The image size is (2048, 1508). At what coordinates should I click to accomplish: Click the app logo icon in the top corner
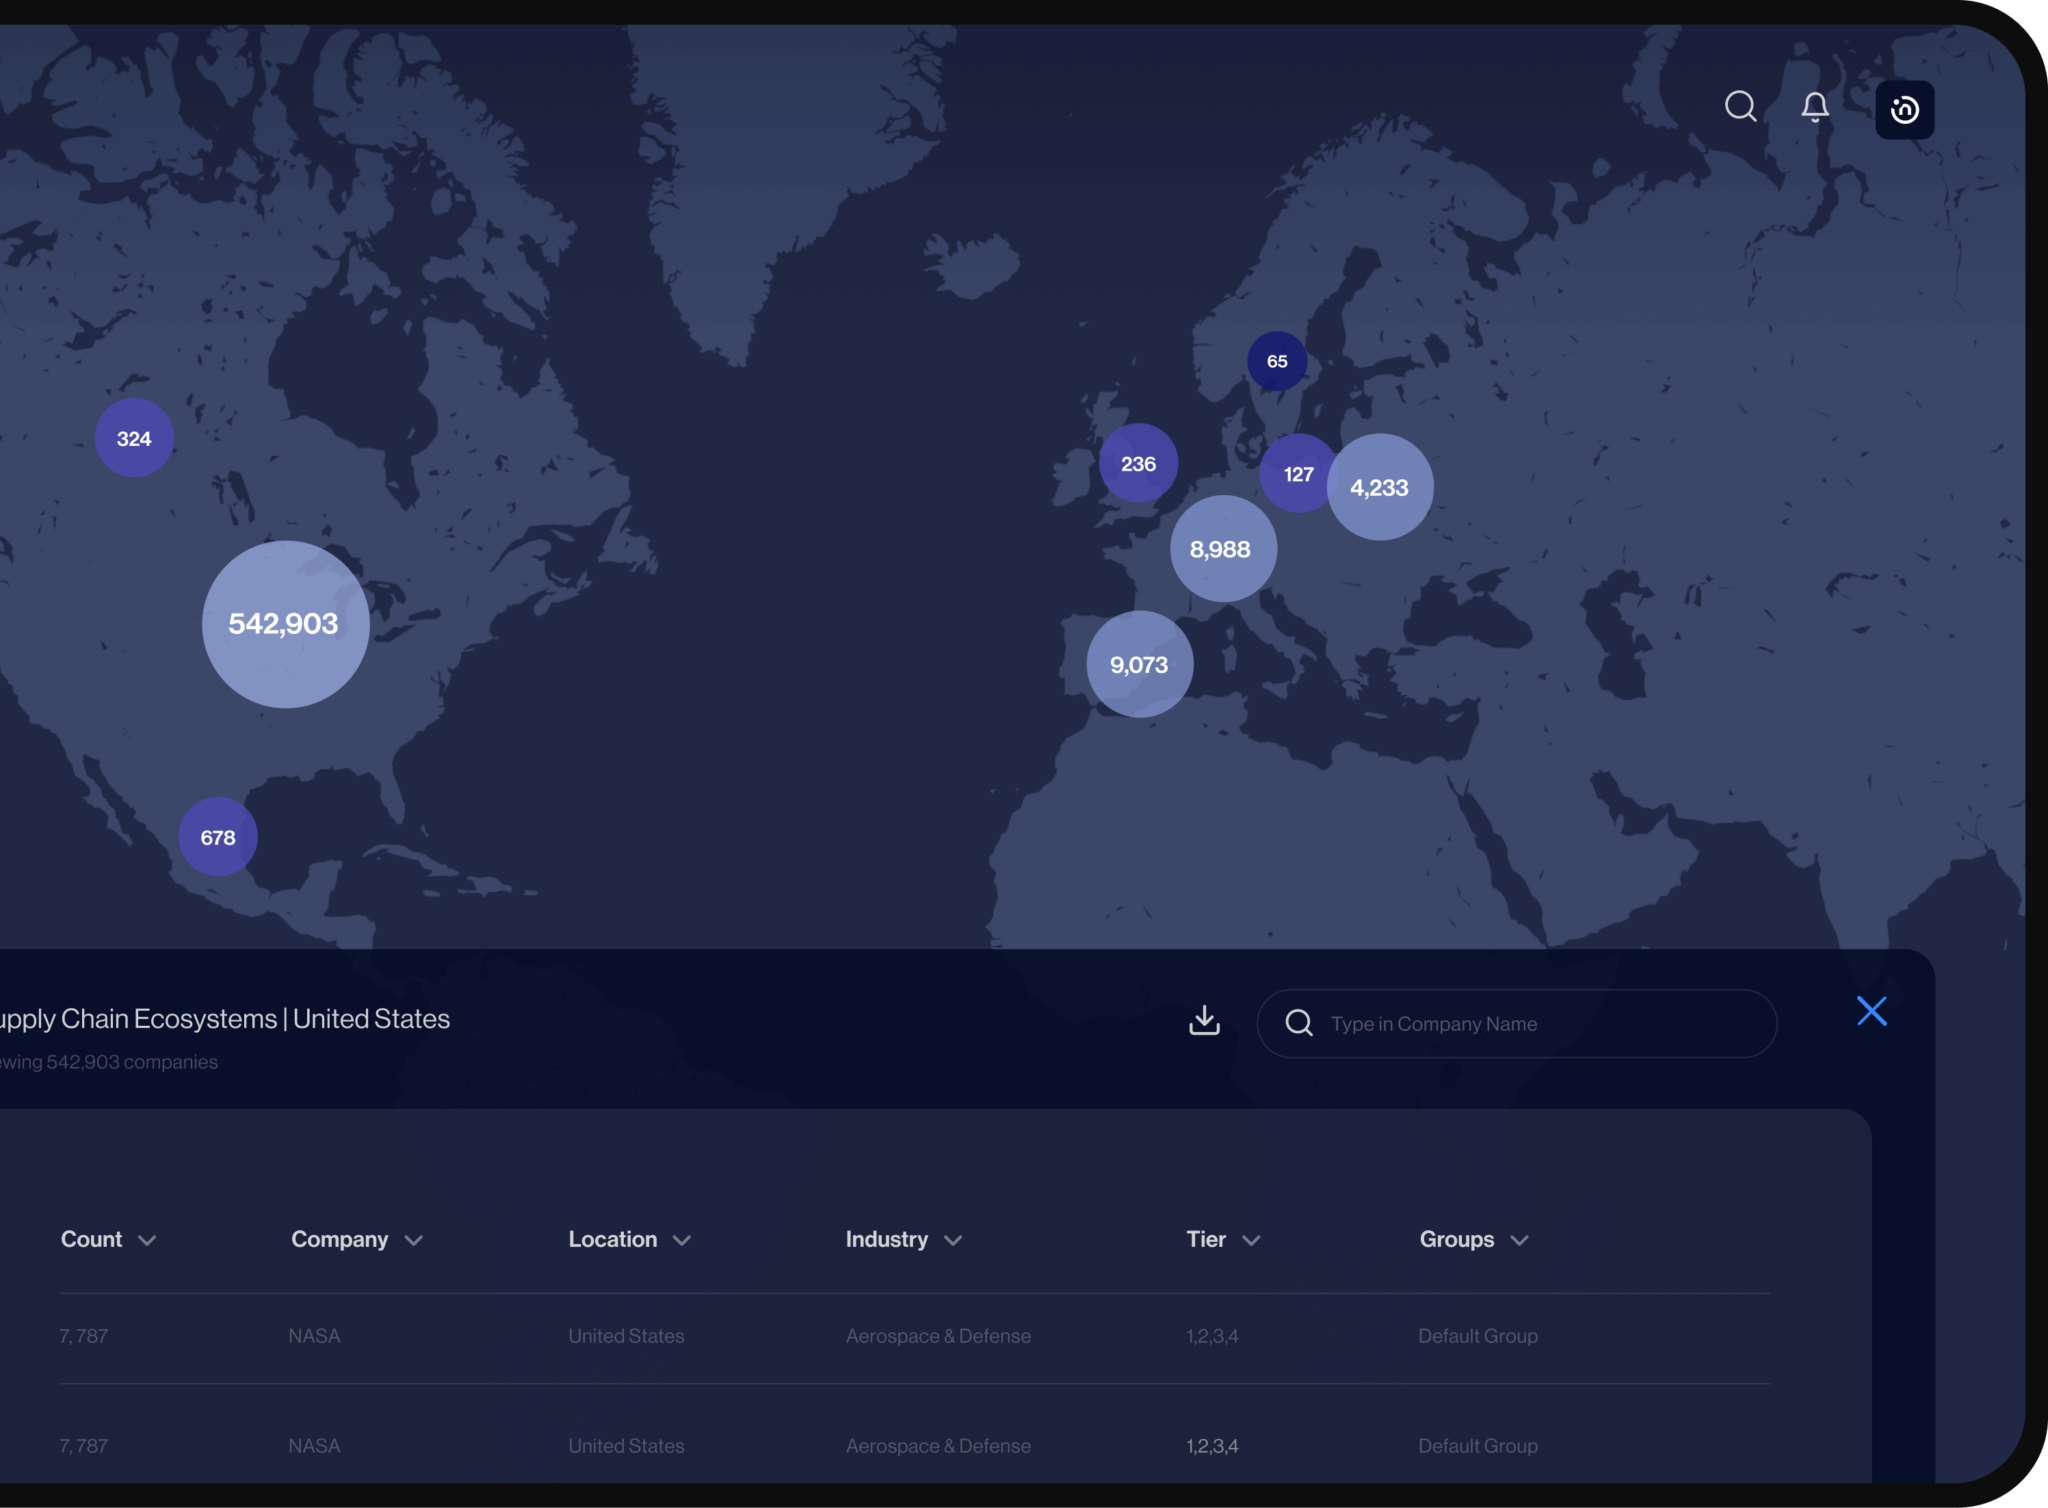coord(1903,110)
